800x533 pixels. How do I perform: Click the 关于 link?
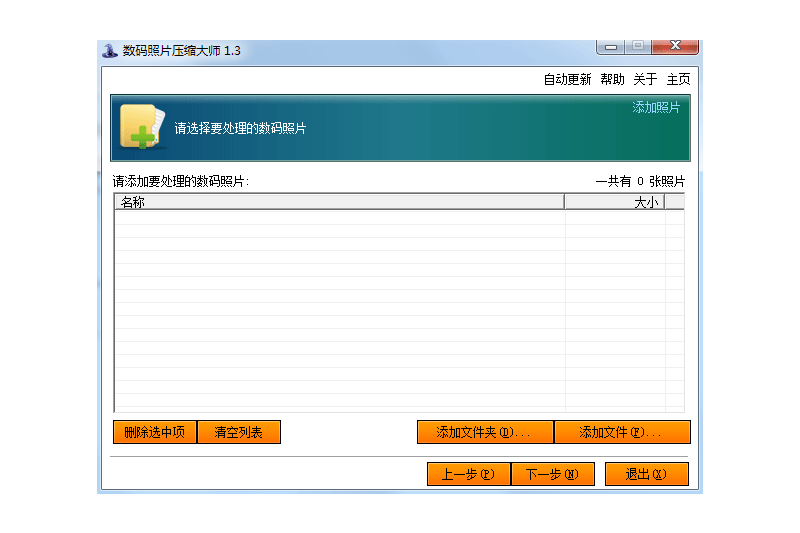pyautogui.click(x=645, y=79)
